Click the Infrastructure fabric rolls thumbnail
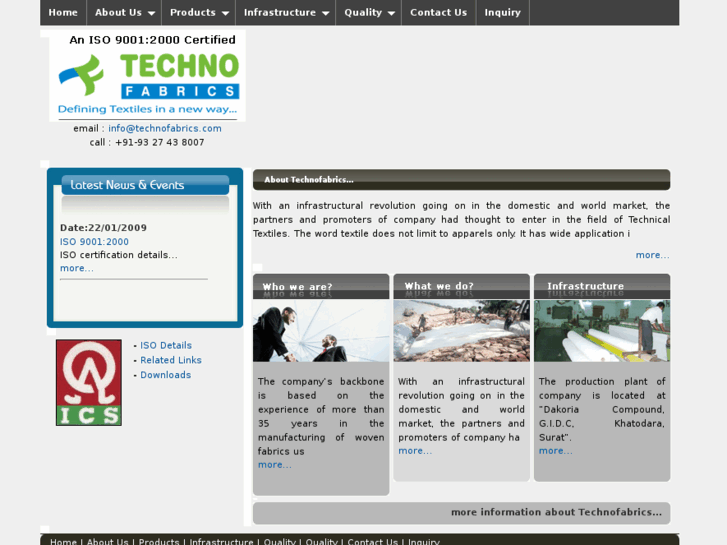 tap(602, 331)
